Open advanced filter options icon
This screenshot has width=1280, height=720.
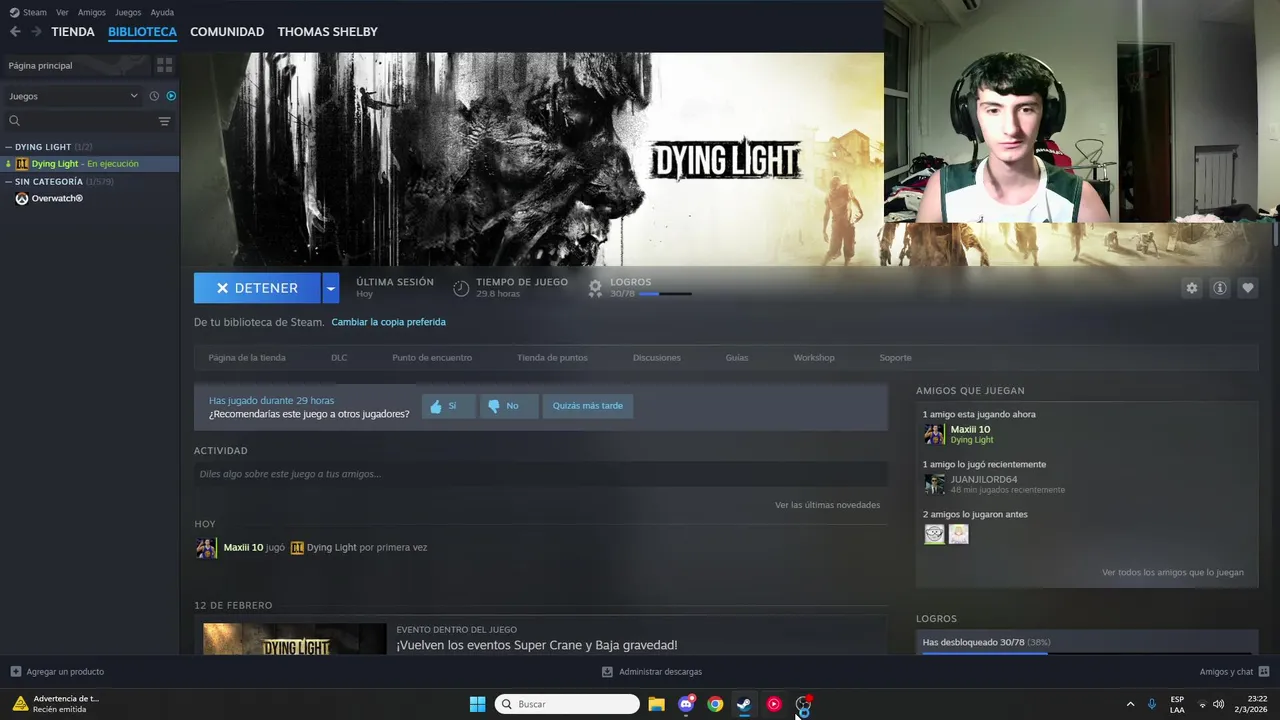(x=165, y=121)
